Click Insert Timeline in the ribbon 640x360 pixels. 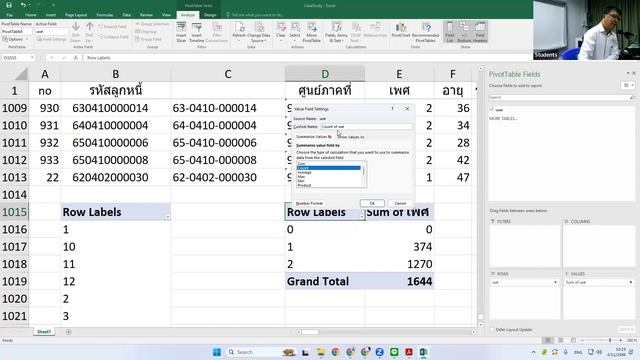(x=196, y=33)
